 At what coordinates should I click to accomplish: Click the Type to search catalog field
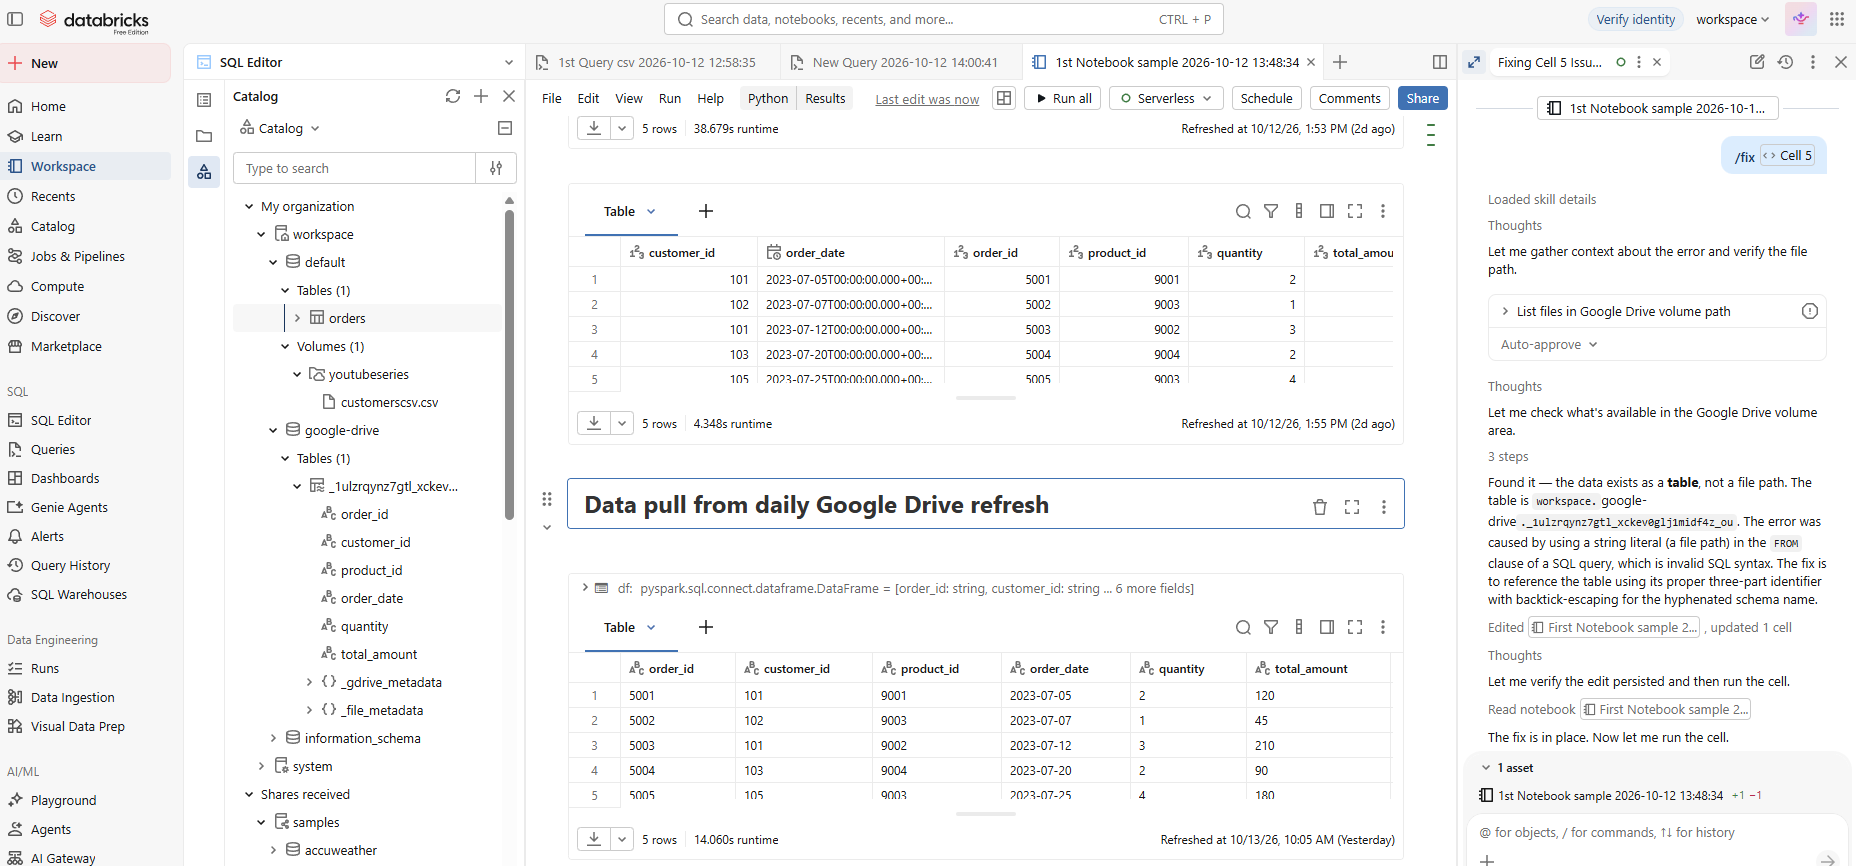(355, 168)
